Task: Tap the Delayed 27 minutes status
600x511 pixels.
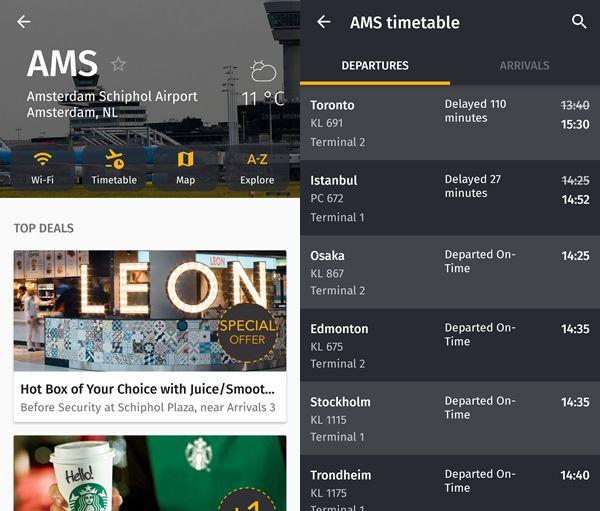Action: click(x=473, y=186)
